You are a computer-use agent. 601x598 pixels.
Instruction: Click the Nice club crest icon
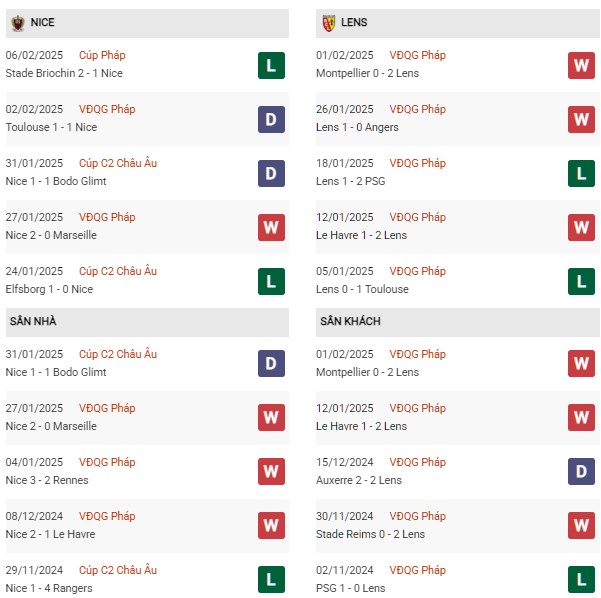[18, 23]
